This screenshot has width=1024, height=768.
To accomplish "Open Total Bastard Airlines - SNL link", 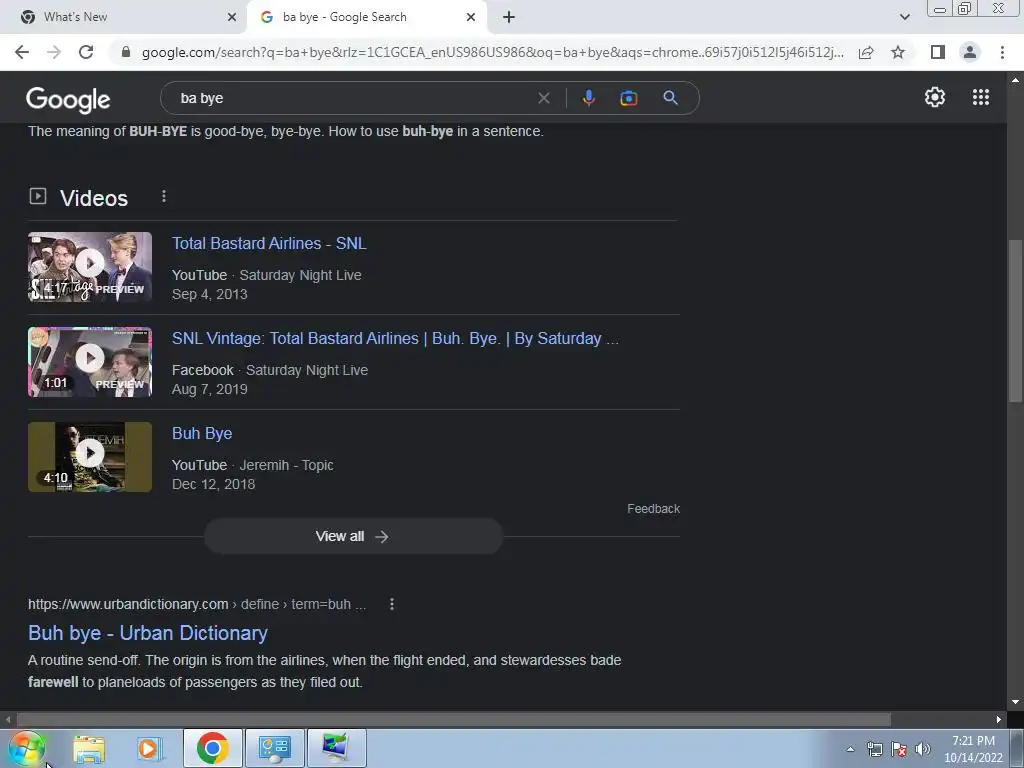I will (x=269, y=244).
